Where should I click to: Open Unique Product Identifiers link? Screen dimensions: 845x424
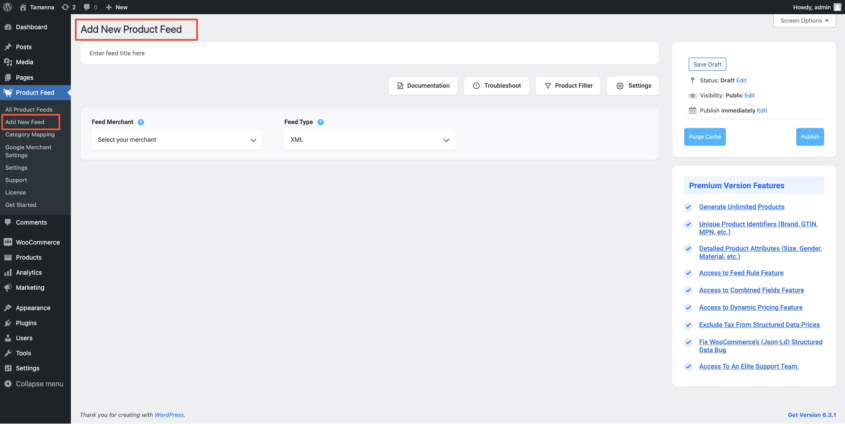[758, 228]
